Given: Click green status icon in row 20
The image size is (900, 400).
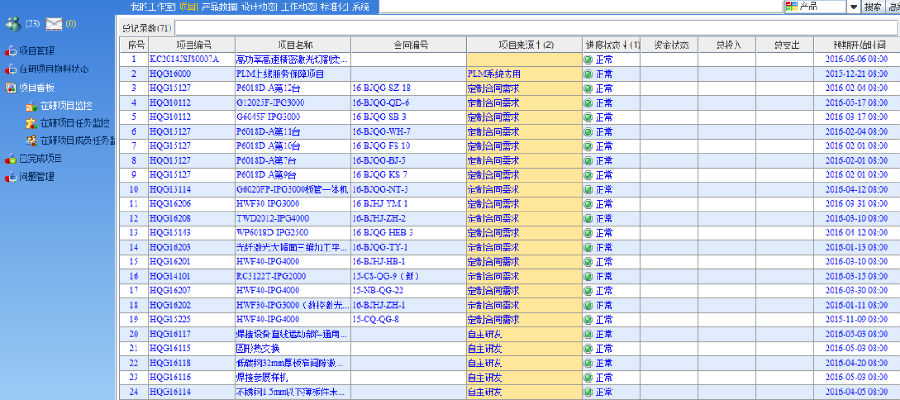Looking at the screenshot, I should coord(588,334).
